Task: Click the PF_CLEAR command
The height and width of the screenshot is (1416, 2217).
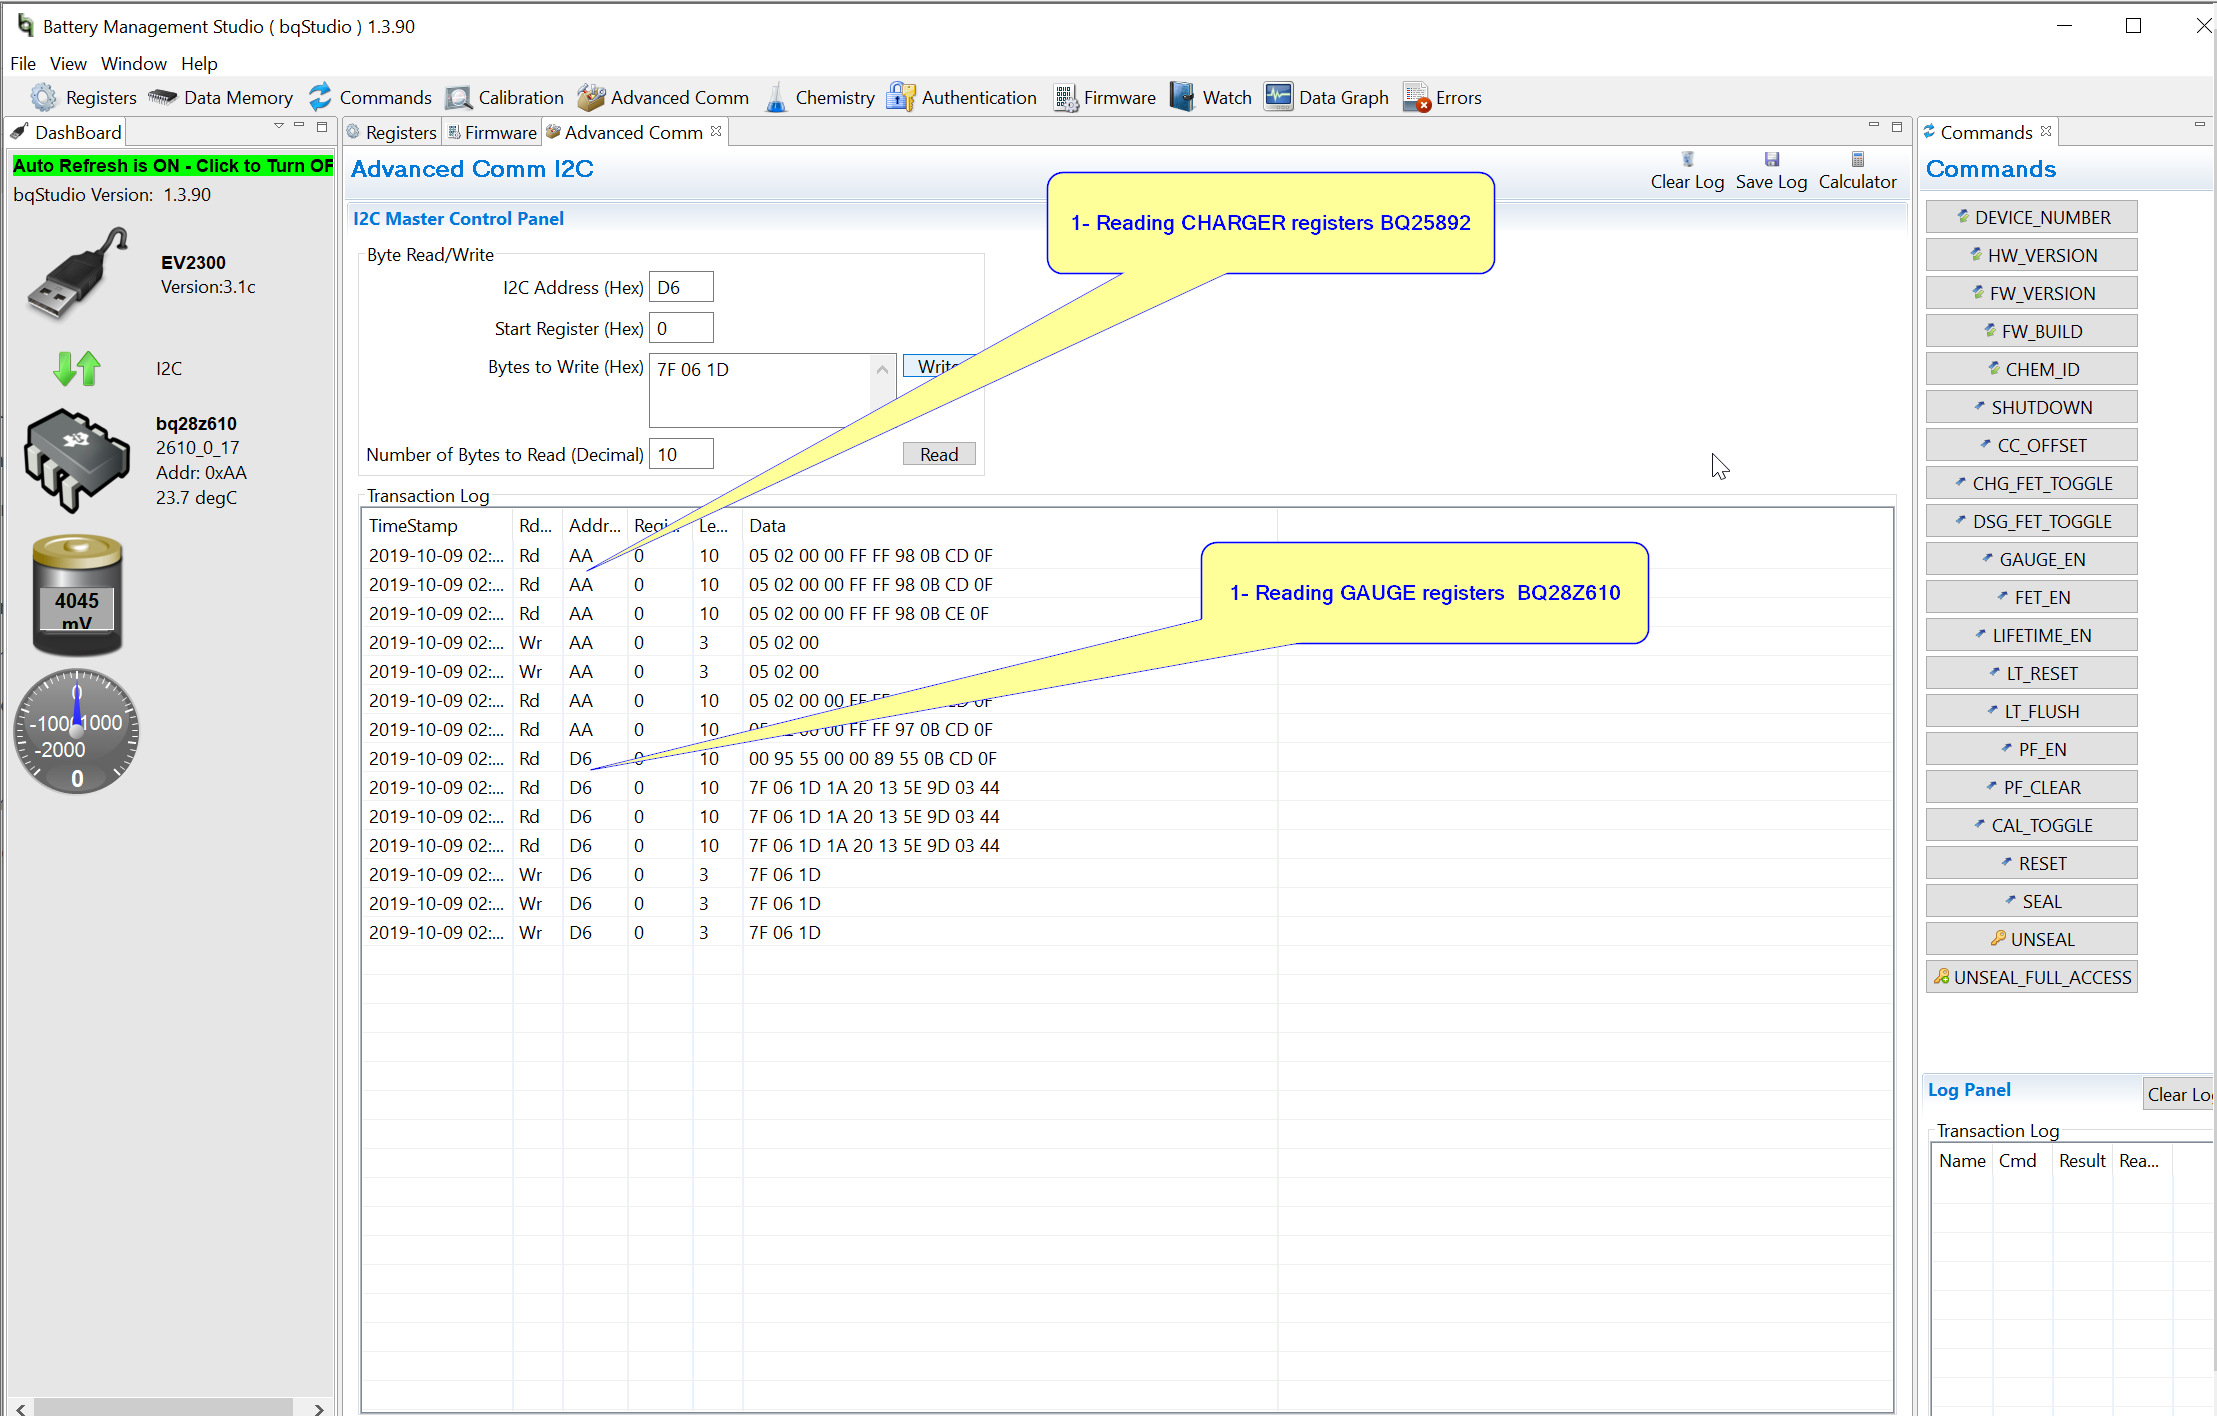Action: click(x=2032, y=787)
